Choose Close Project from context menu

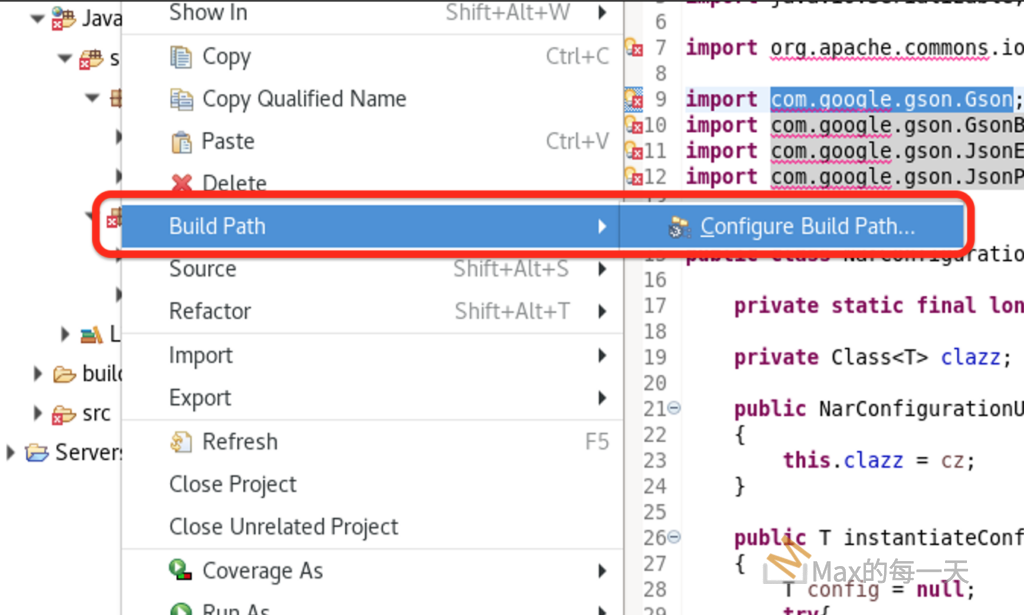tap(233, 484)
